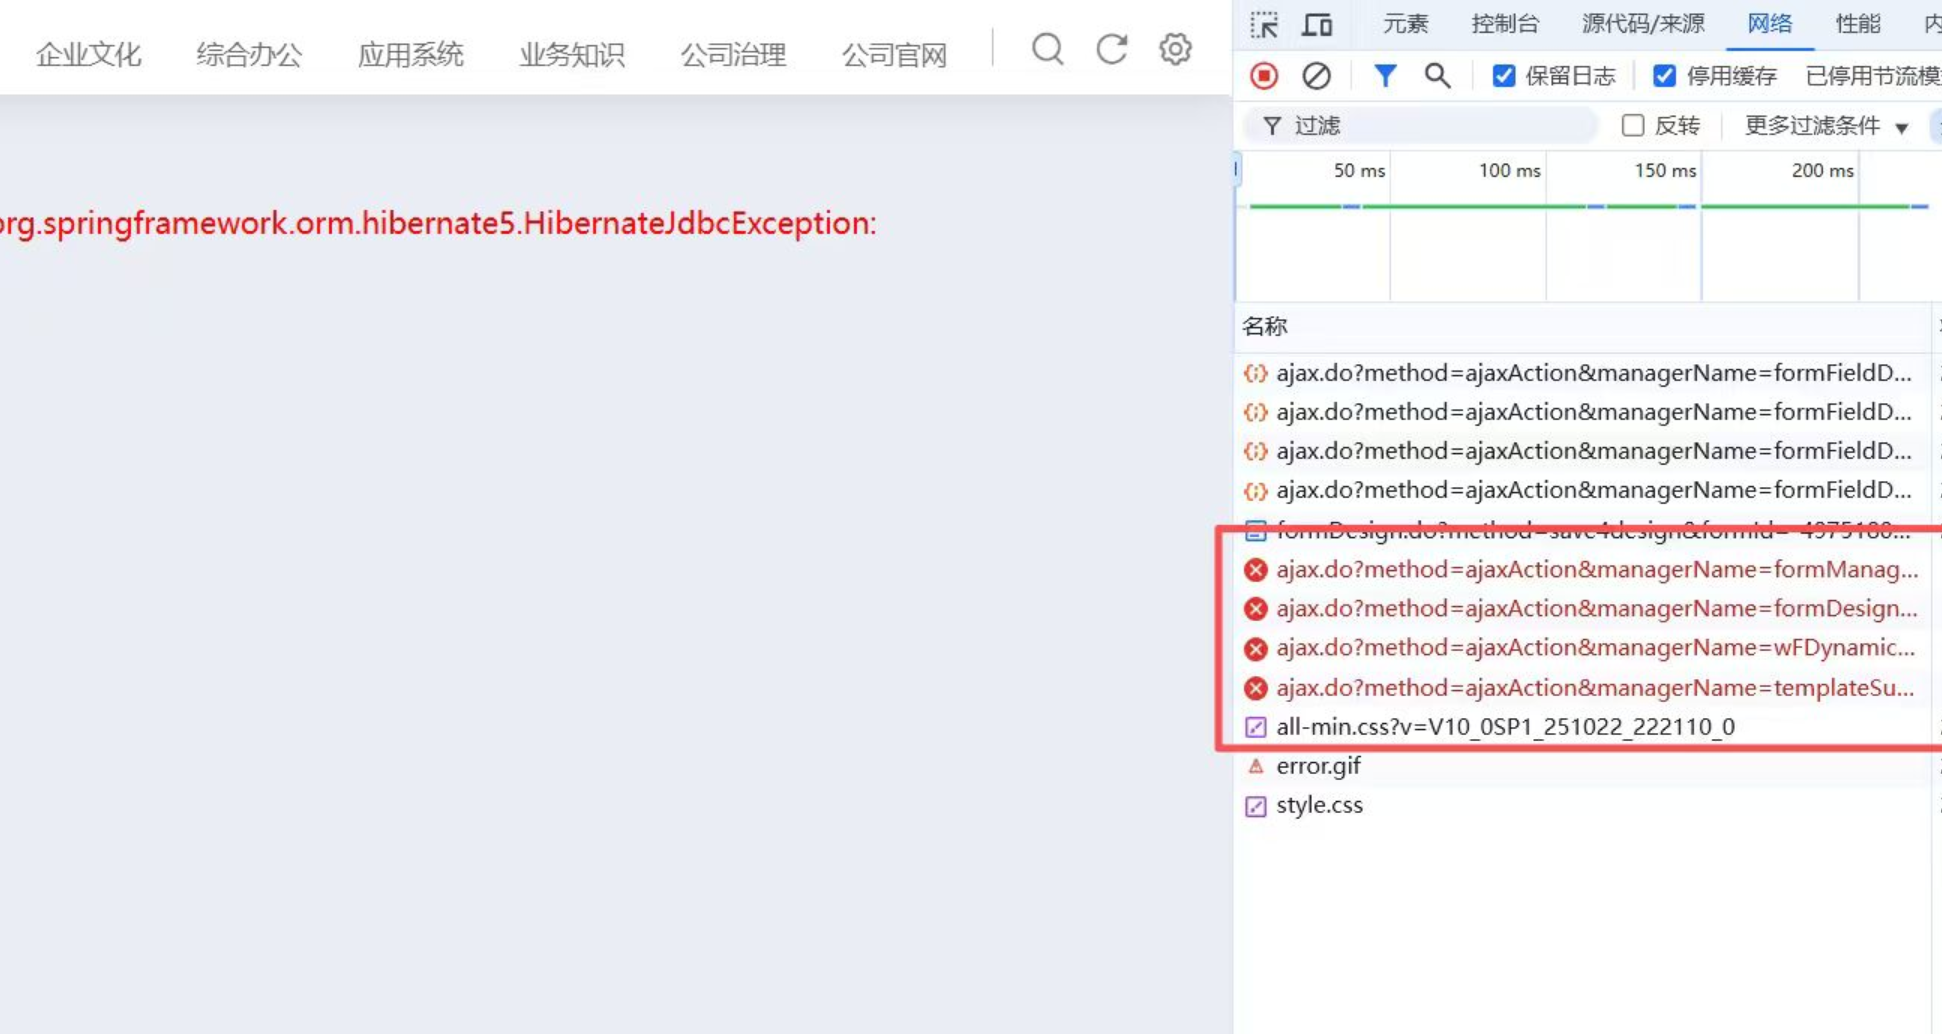Image resolution: width=1942 pixels, height=1034 pixels.
Task: Toggle the blue network filter funnel icon
Action: [x=1385, y=76]
